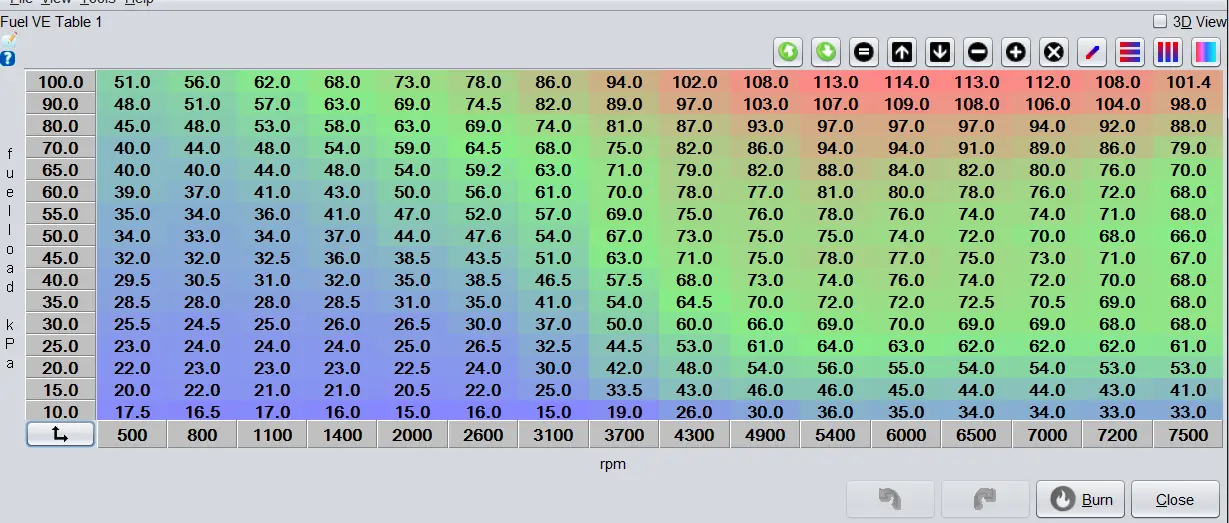Select the cell with value 107.0
The width and height of the screenshot is (1229, 523).
(836, 104)
